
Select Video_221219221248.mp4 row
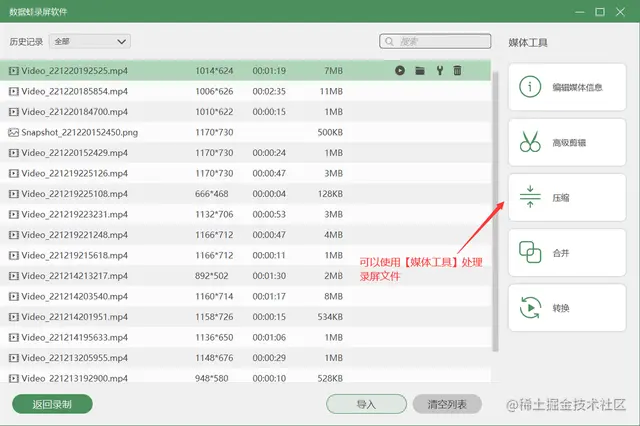click(x=245, y=235)
